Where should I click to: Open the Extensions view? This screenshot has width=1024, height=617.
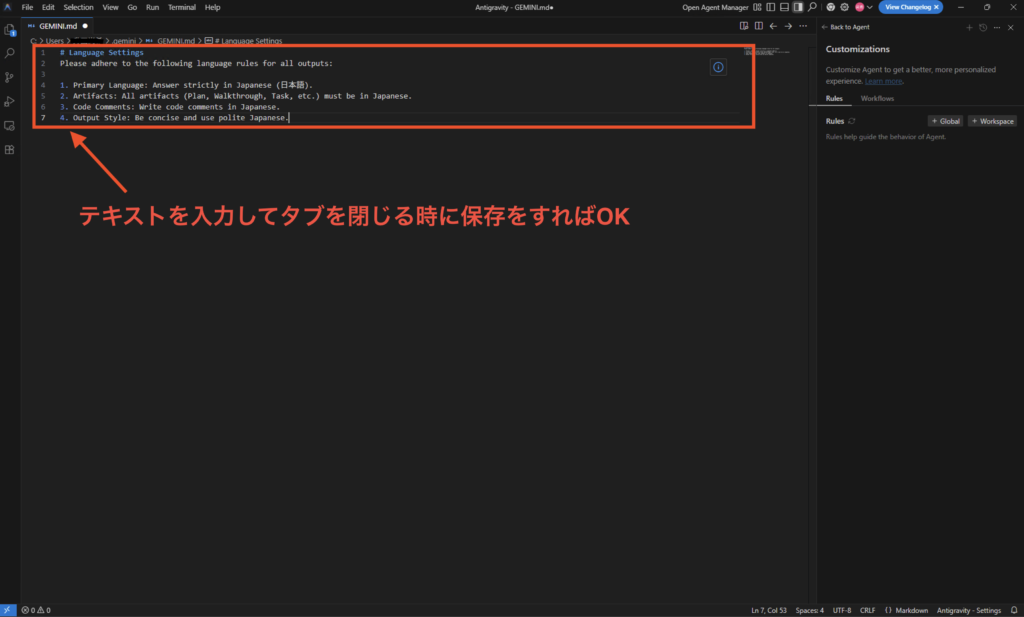pyautogui.click(x=10, y=150)
